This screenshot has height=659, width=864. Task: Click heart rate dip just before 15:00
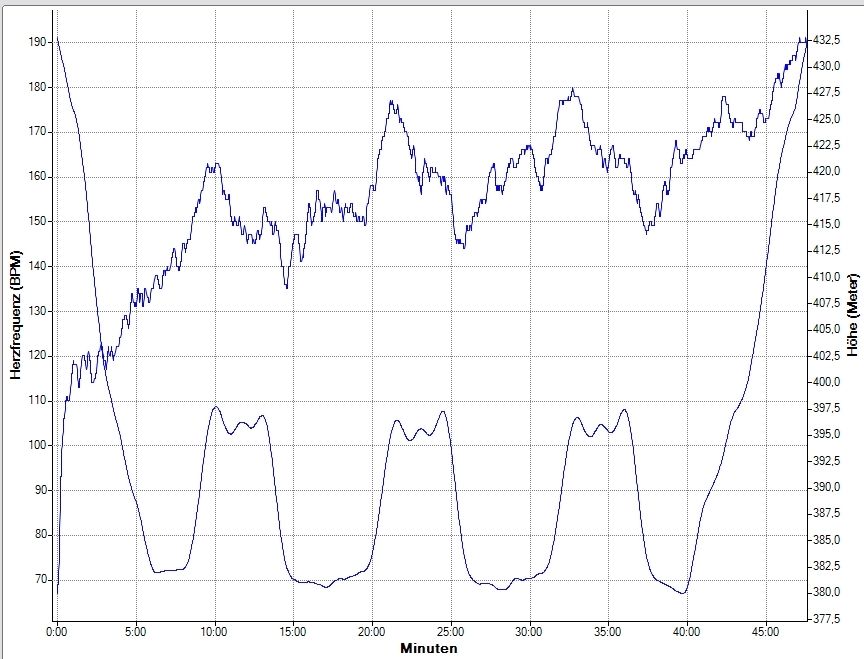[286, 287]
